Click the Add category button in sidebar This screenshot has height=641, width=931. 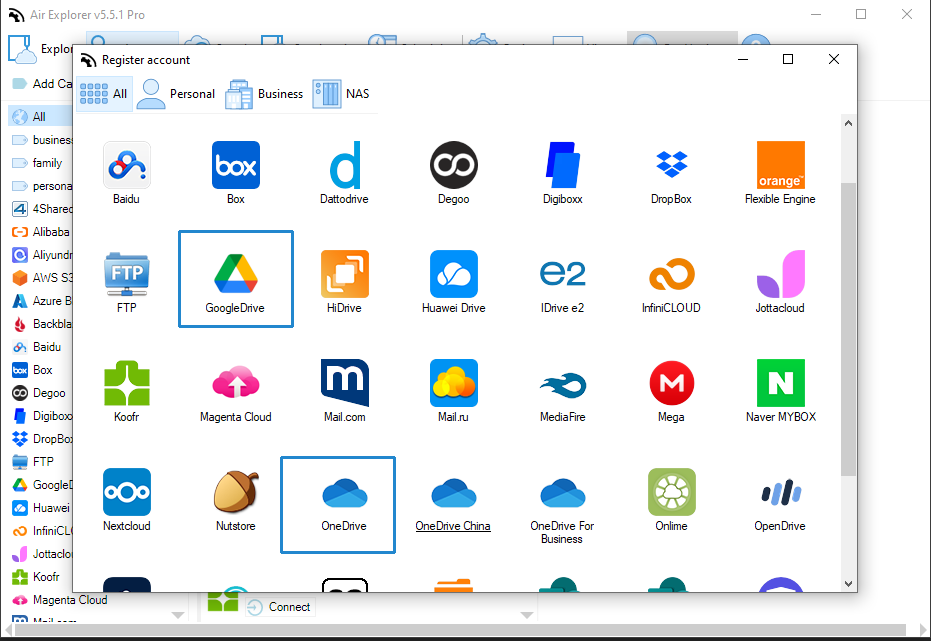point(42,84)
